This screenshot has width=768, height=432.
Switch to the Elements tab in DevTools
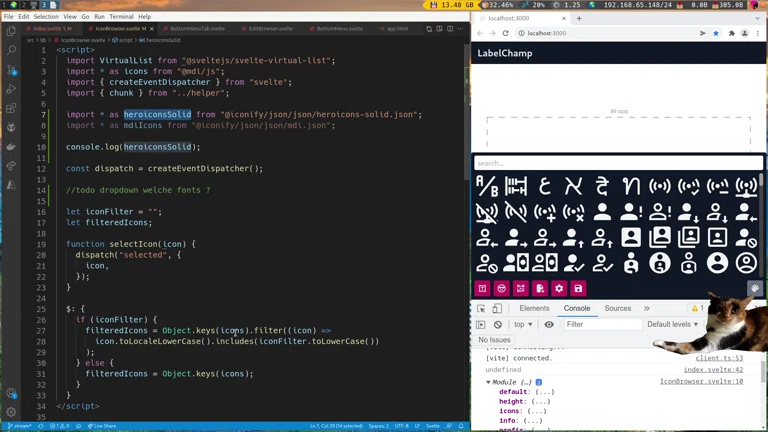tap(534, 309)
